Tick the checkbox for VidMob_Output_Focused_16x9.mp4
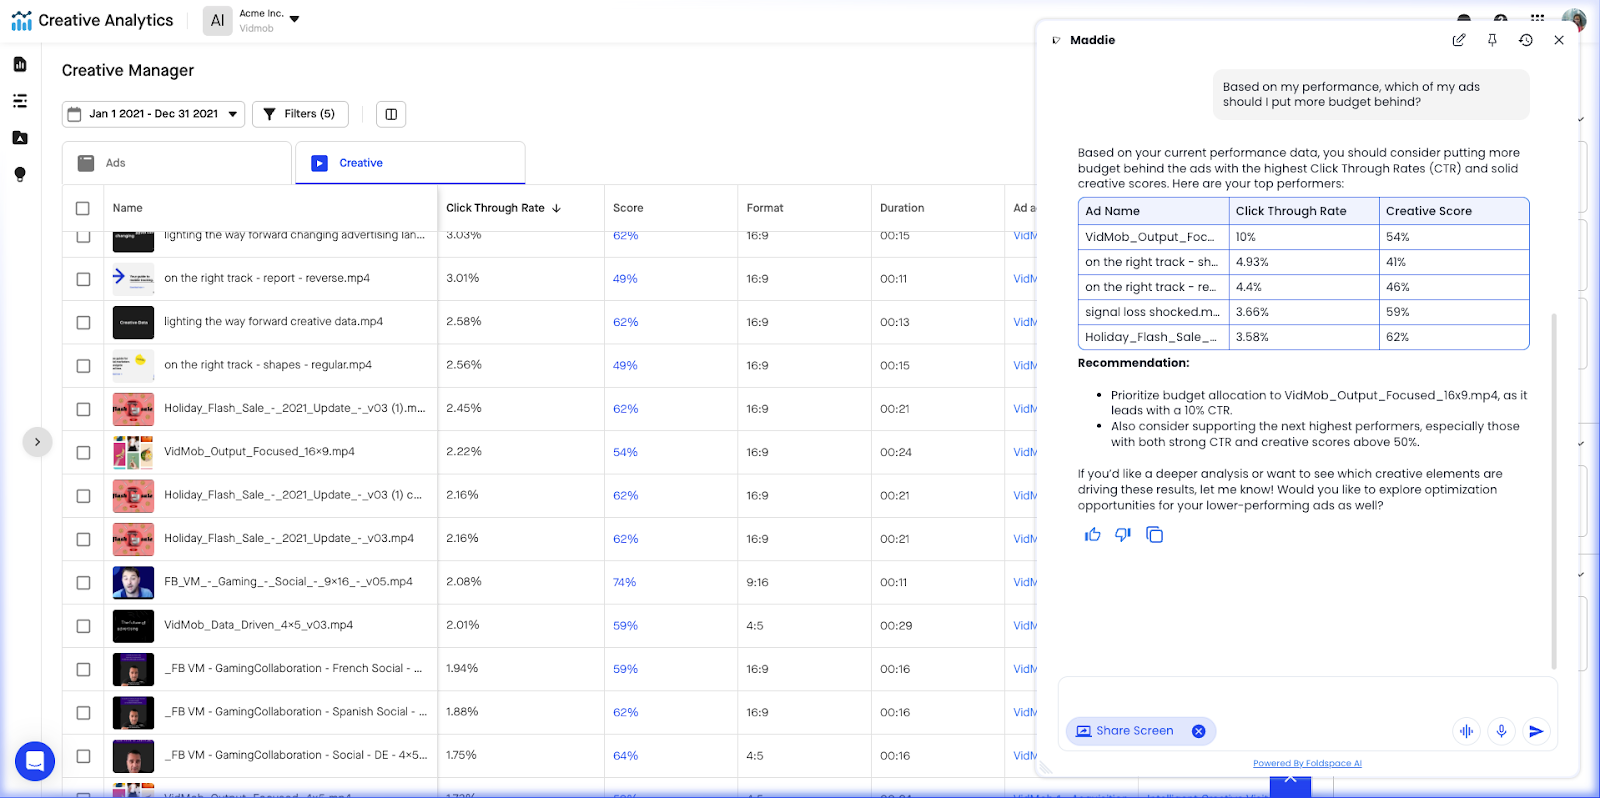This screenshot has width=1600, height=798. (83, 452)
